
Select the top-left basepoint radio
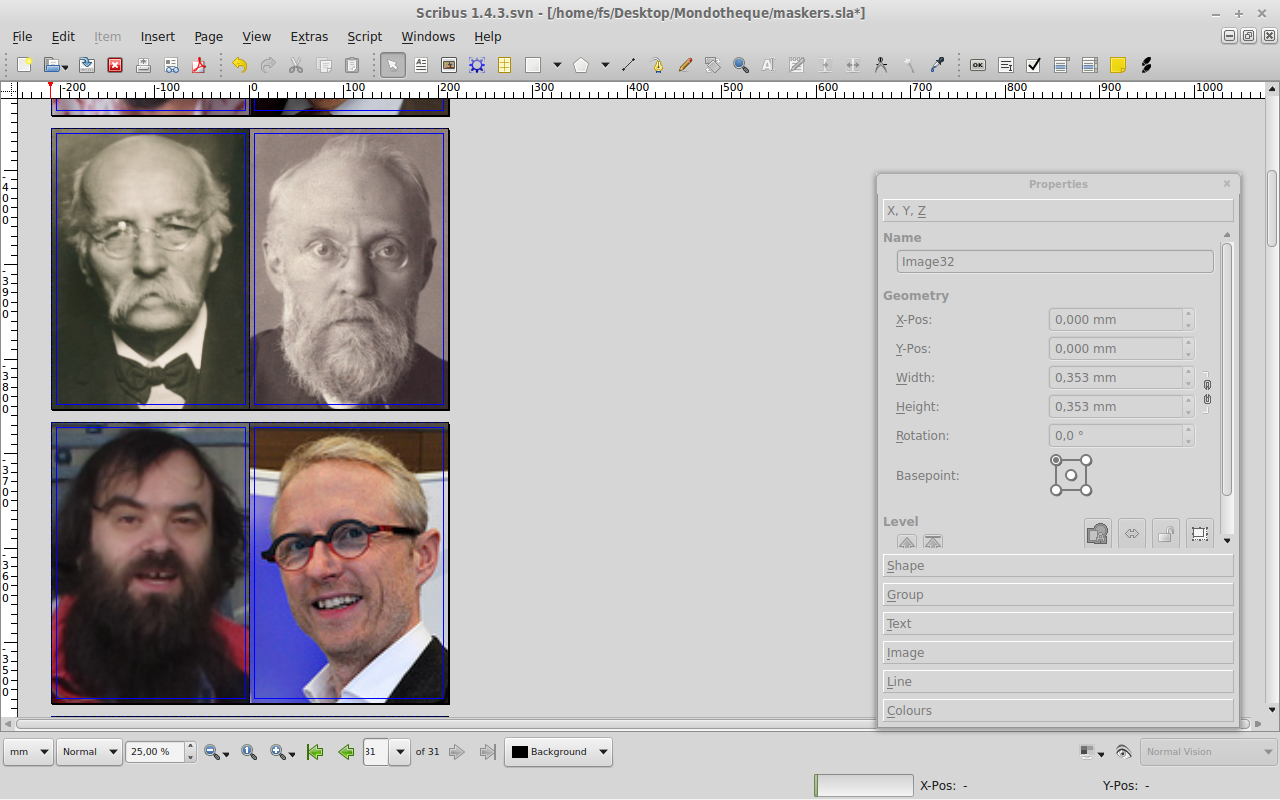pos(1056,460)
